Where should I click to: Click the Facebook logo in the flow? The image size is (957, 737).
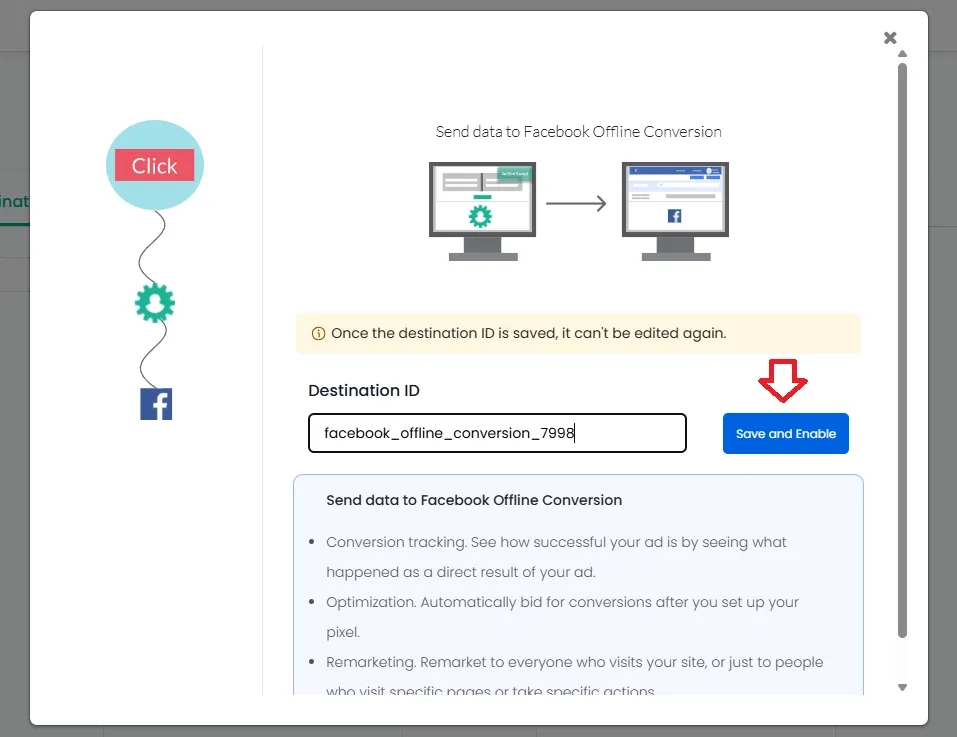tap(156, 404)
